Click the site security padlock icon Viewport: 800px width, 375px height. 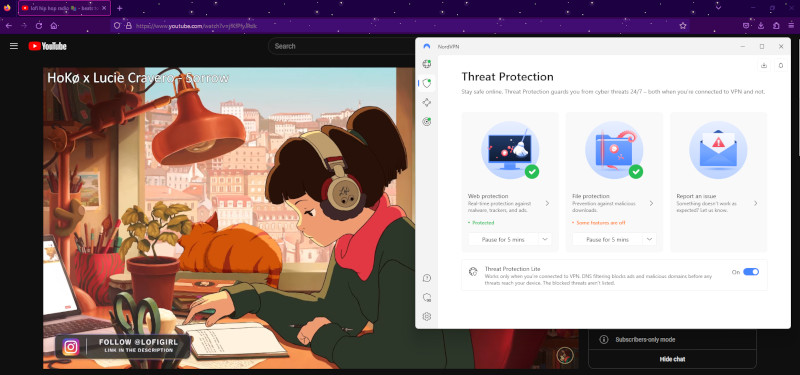[x=129, y=26]
